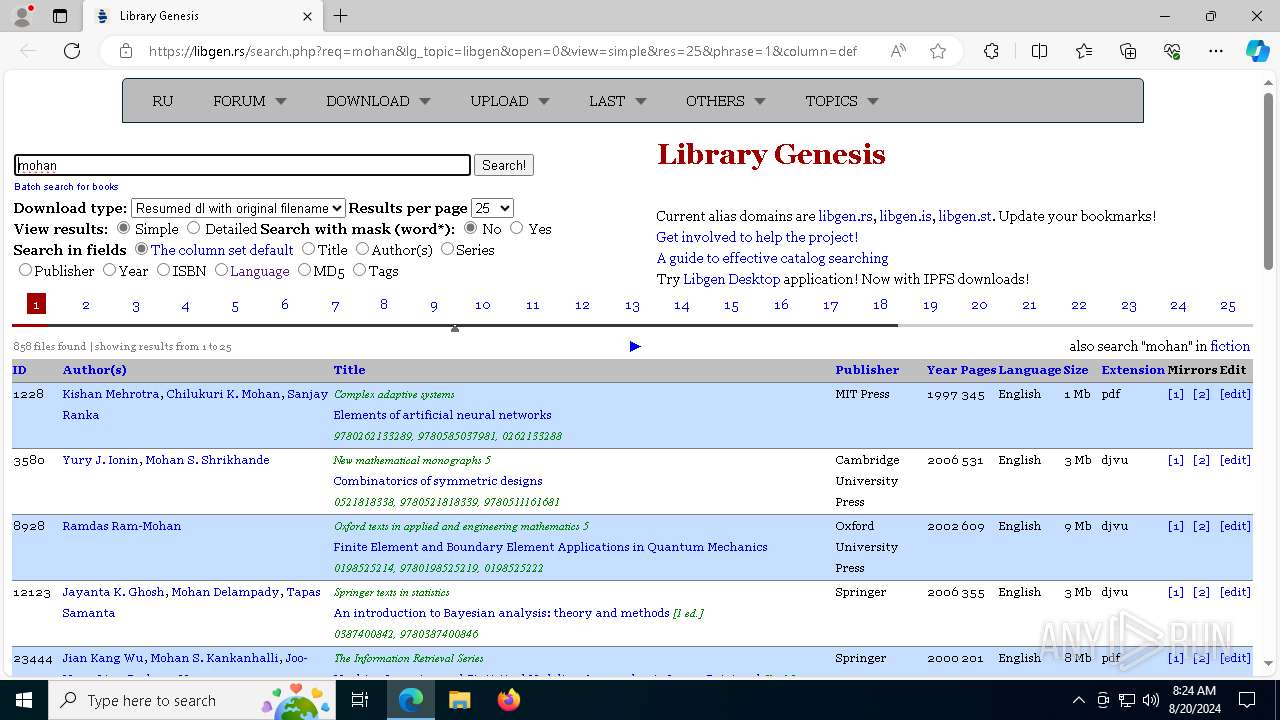Image resolution: width=1280 pixels, height=720 pixels.
Task: Open Libgen Desktop link
Action: pyautogui.click(x=731, y=279)
